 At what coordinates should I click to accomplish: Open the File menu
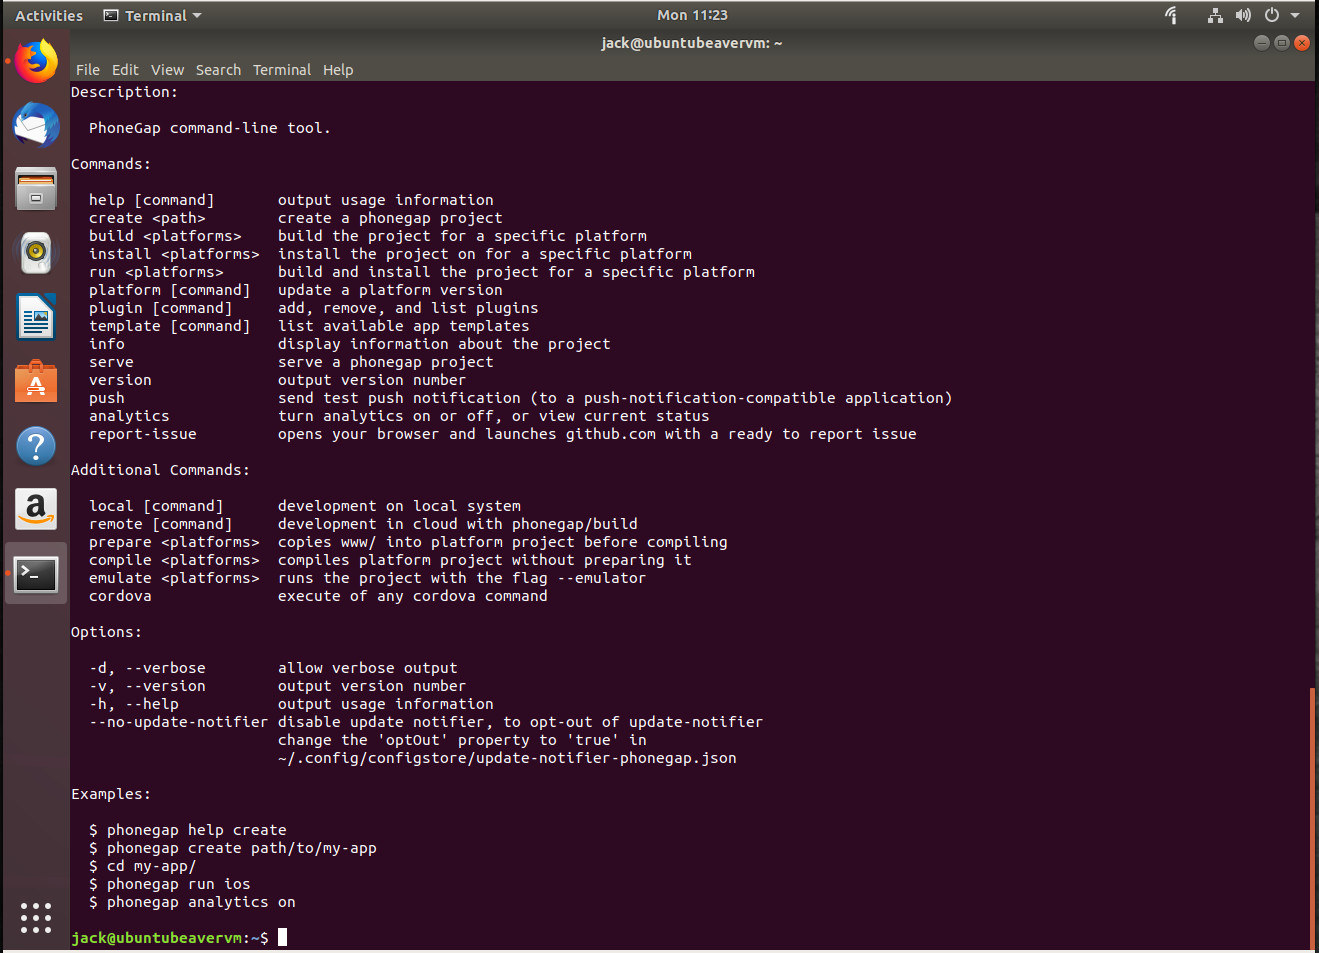pyautogui.click(x=88, y=70)
